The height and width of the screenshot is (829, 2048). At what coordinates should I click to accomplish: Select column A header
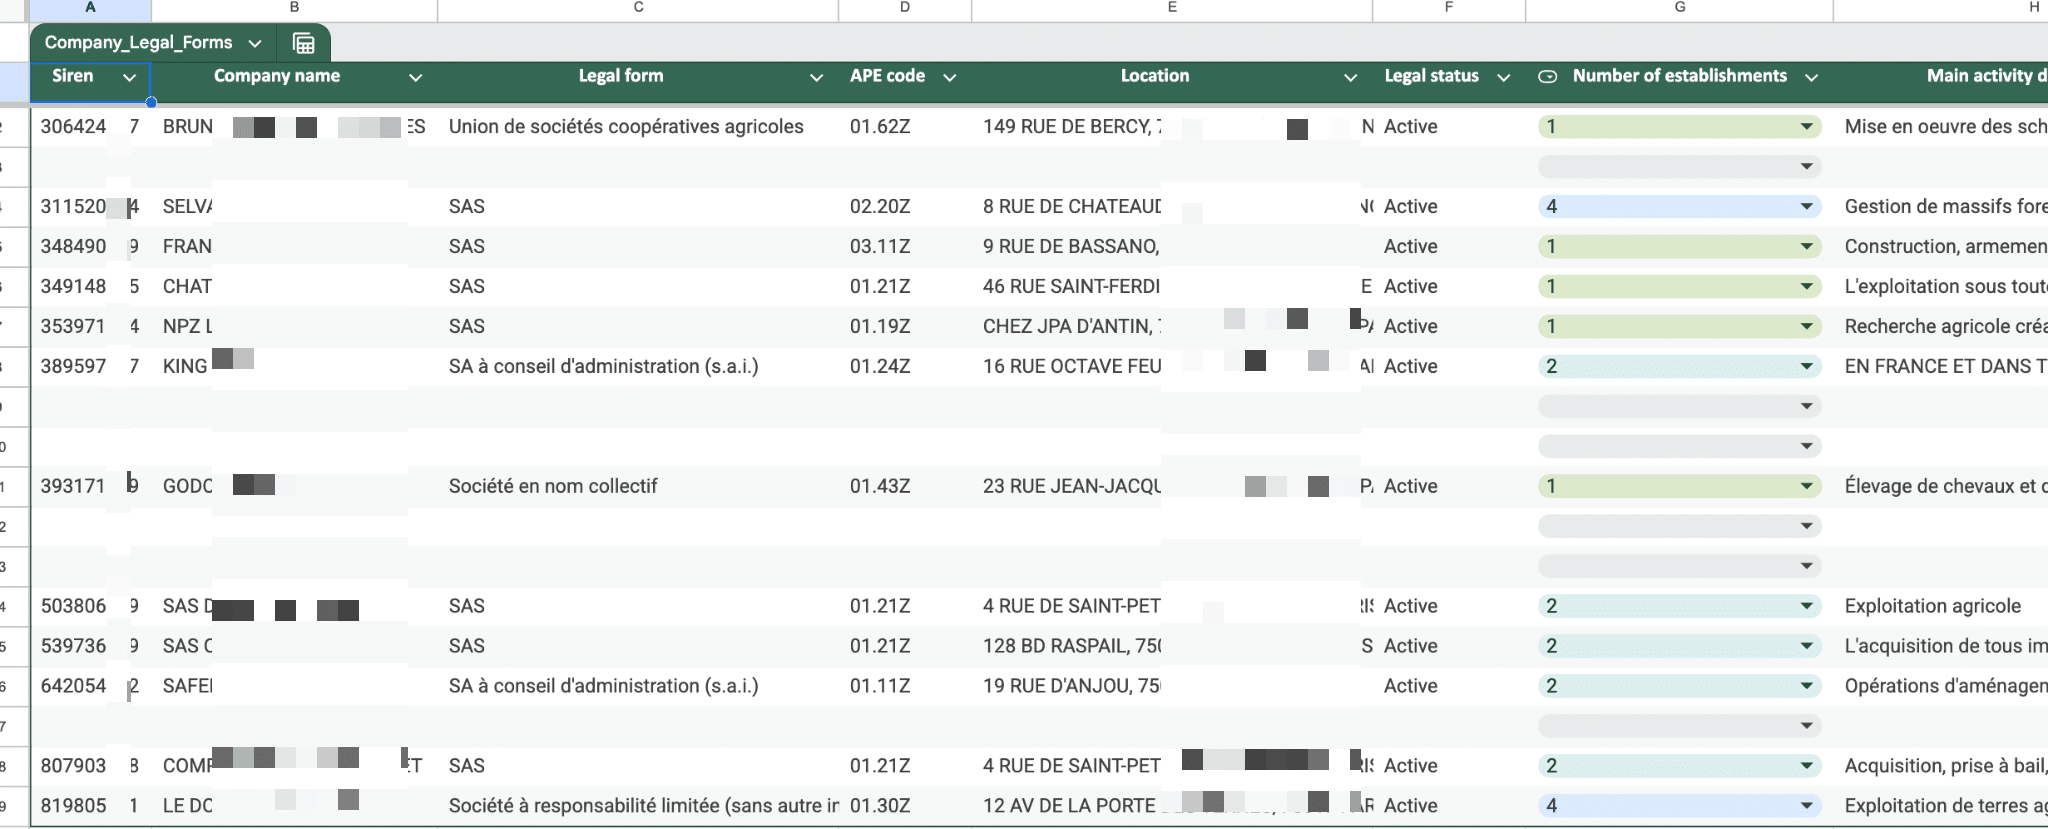click(x=90, y=8)
